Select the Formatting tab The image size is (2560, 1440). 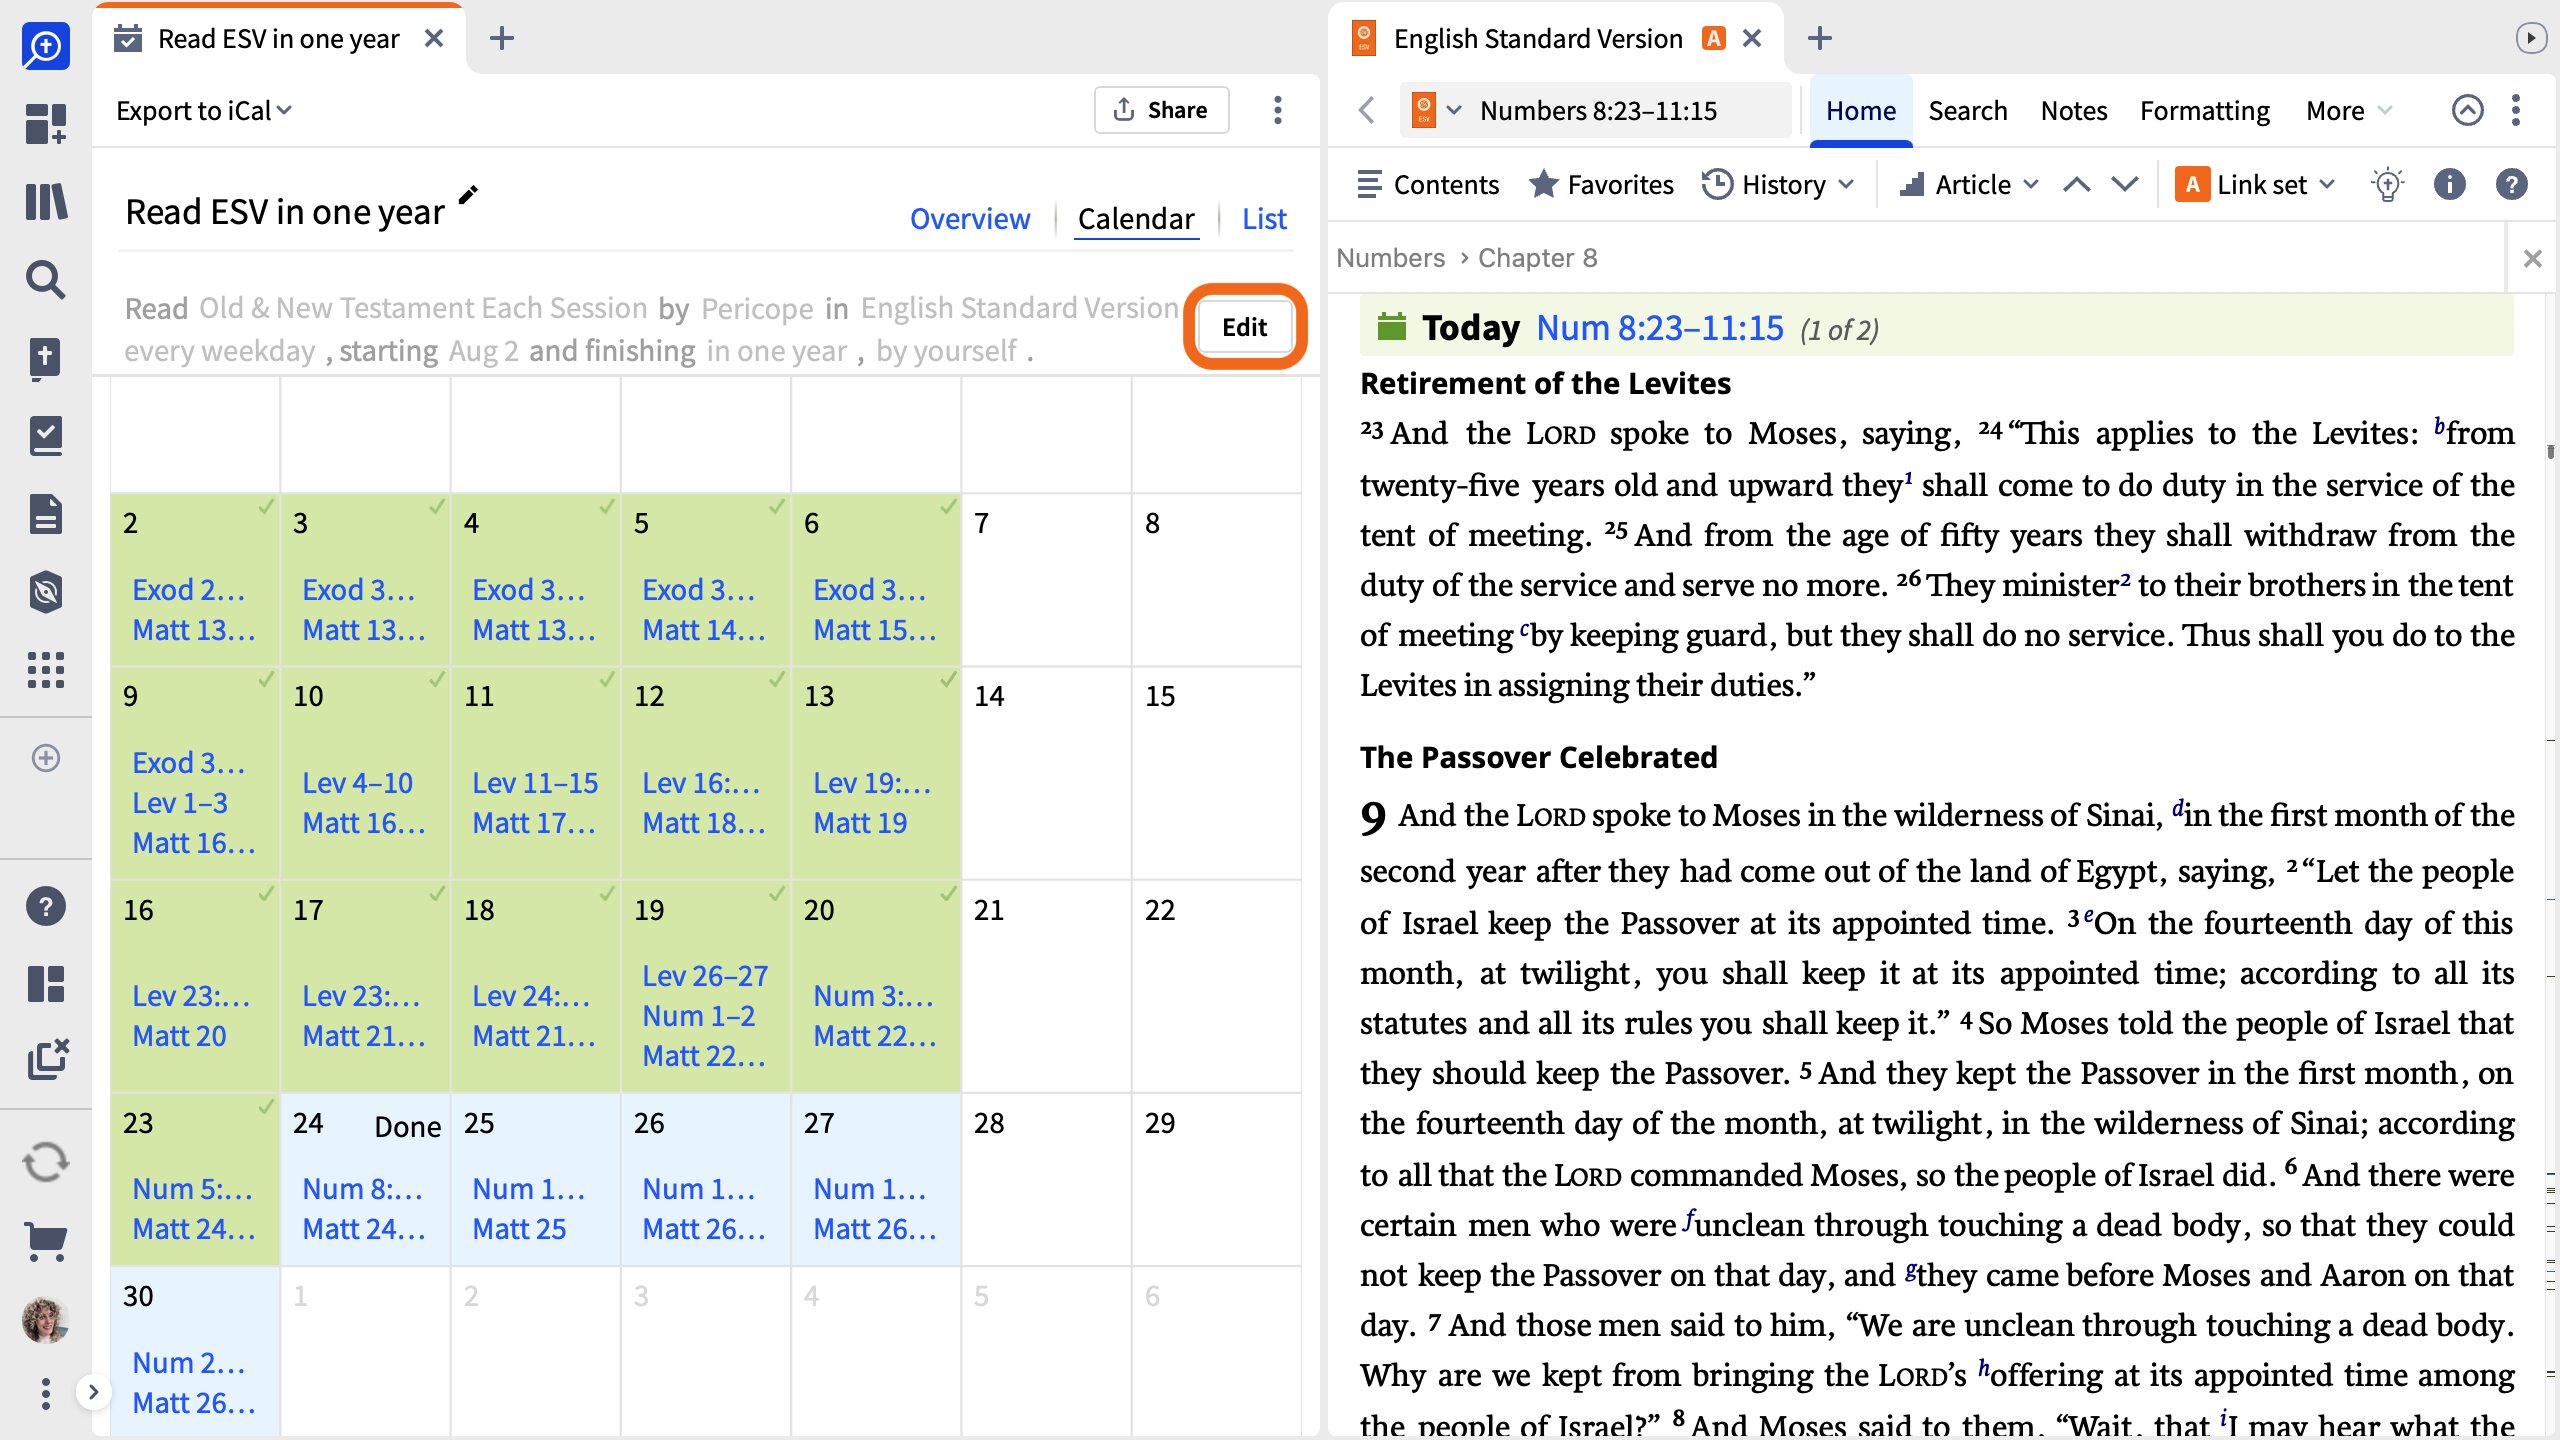(2205, 110)
